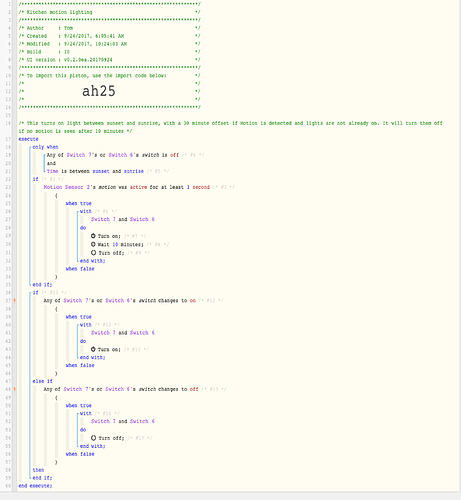
Task: Click the 'Motion Sensor 2' device name
Action: (x=67, y=187)
